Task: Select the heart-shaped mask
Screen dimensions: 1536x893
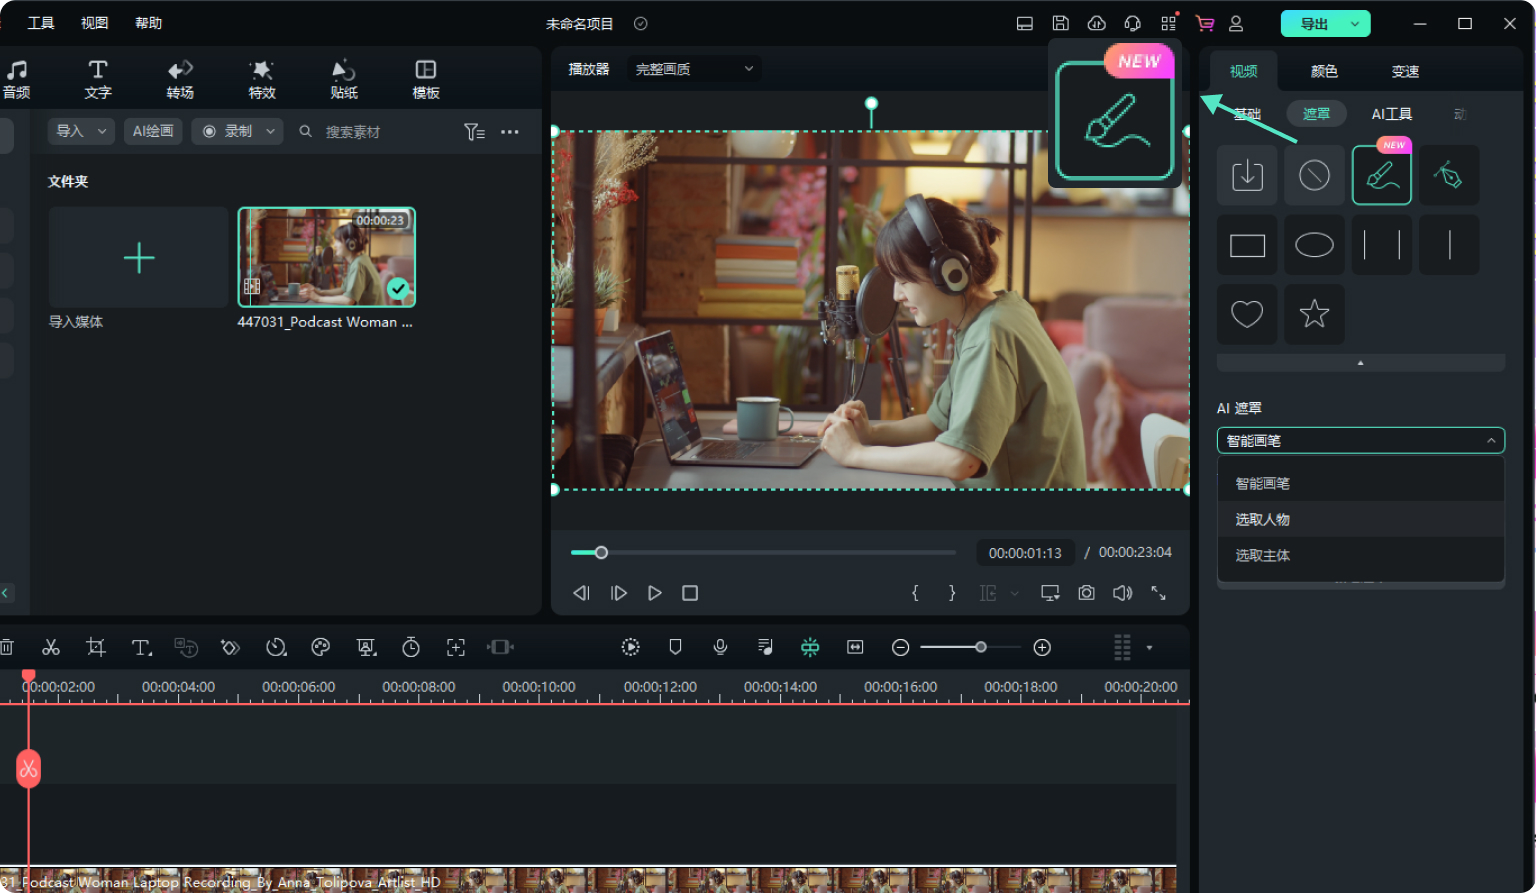Action: point(1246,314)
